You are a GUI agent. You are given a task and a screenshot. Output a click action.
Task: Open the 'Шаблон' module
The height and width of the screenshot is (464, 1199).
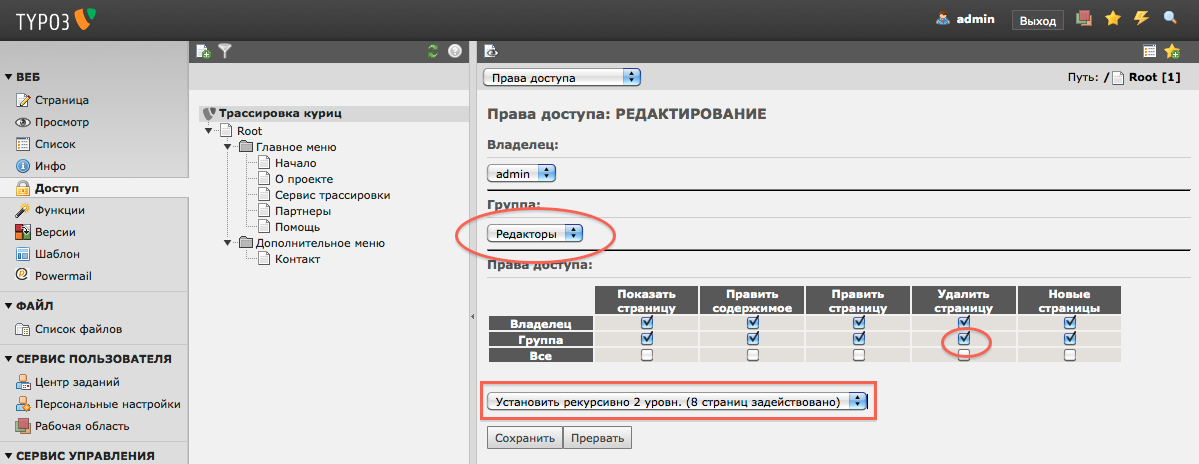click(56, 254)
